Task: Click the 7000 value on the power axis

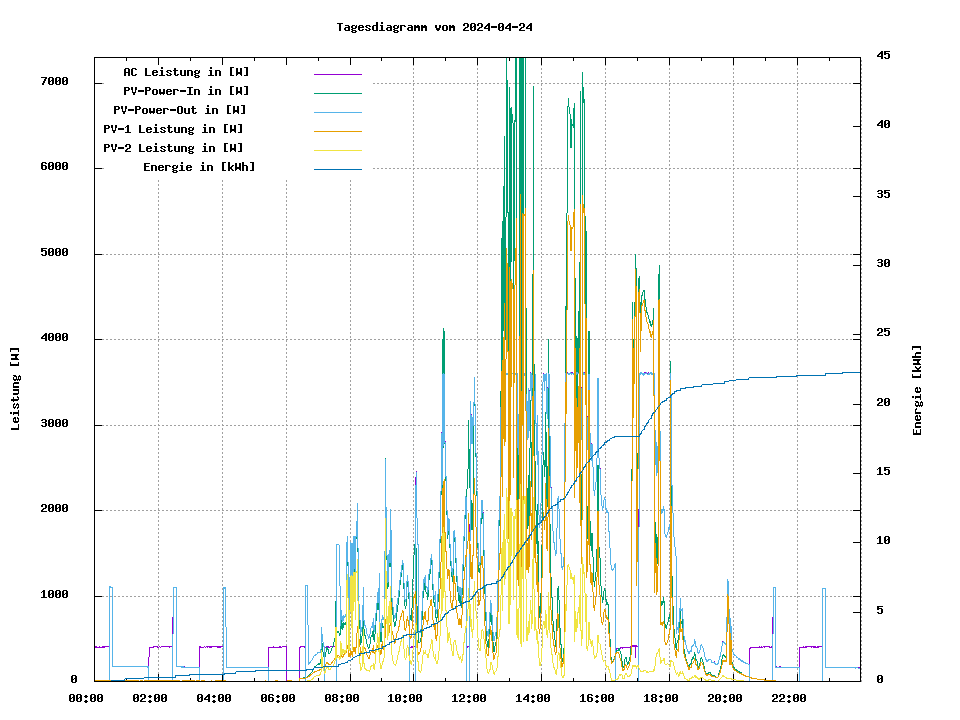Action: (x=54, y=81)
